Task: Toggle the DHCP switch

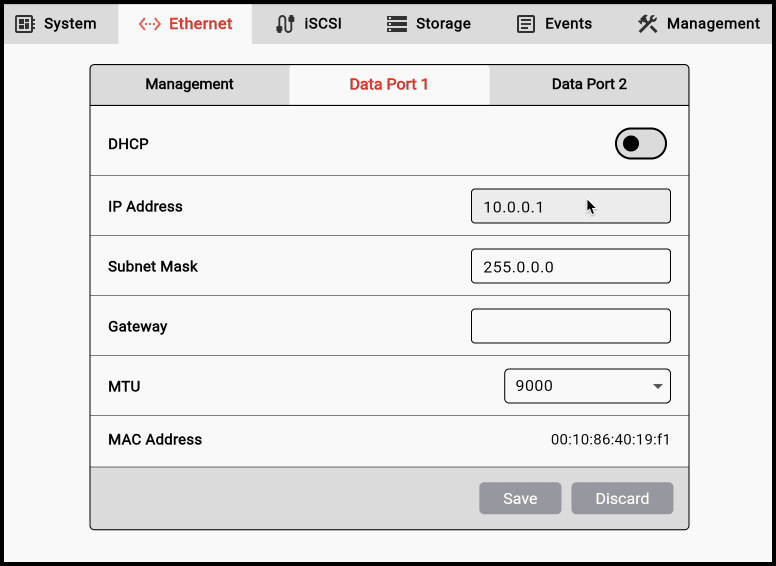Action: (x=640, y=144)
